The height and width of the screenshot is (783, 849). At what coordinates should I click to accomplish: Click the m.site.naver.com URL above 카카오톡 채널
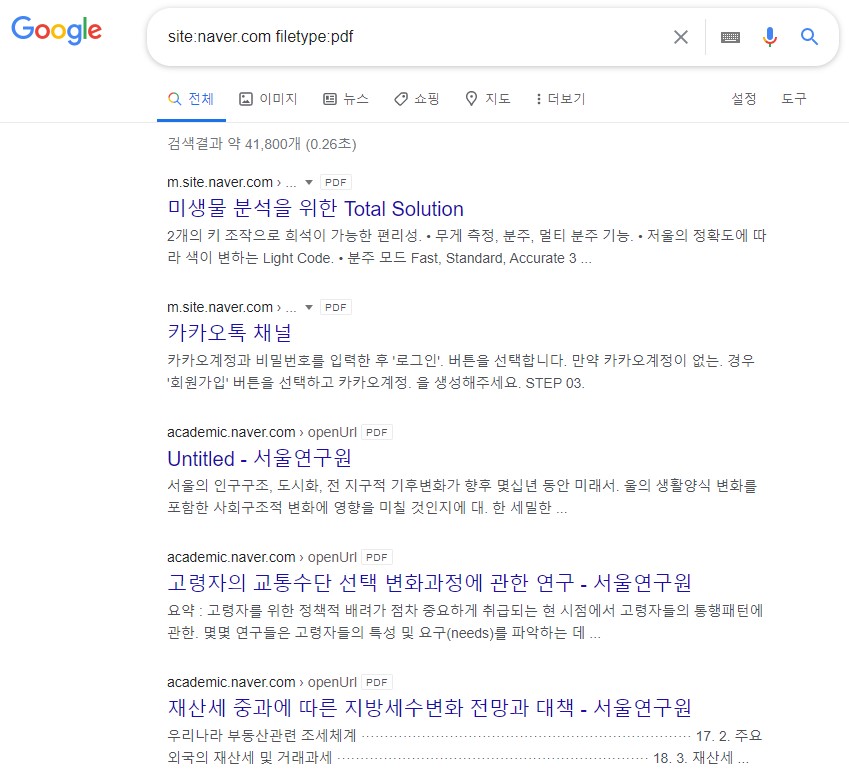[x=232, y=308]
